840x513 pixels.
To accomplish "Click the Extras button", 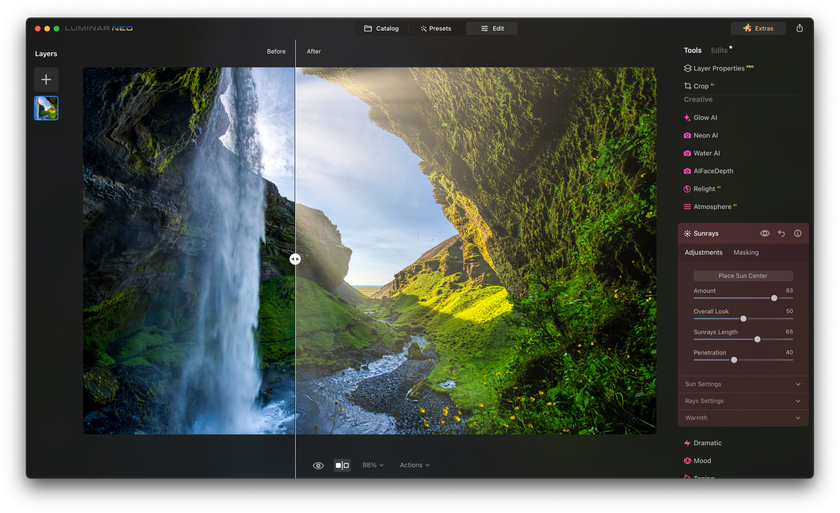I will tap(758, 28).
